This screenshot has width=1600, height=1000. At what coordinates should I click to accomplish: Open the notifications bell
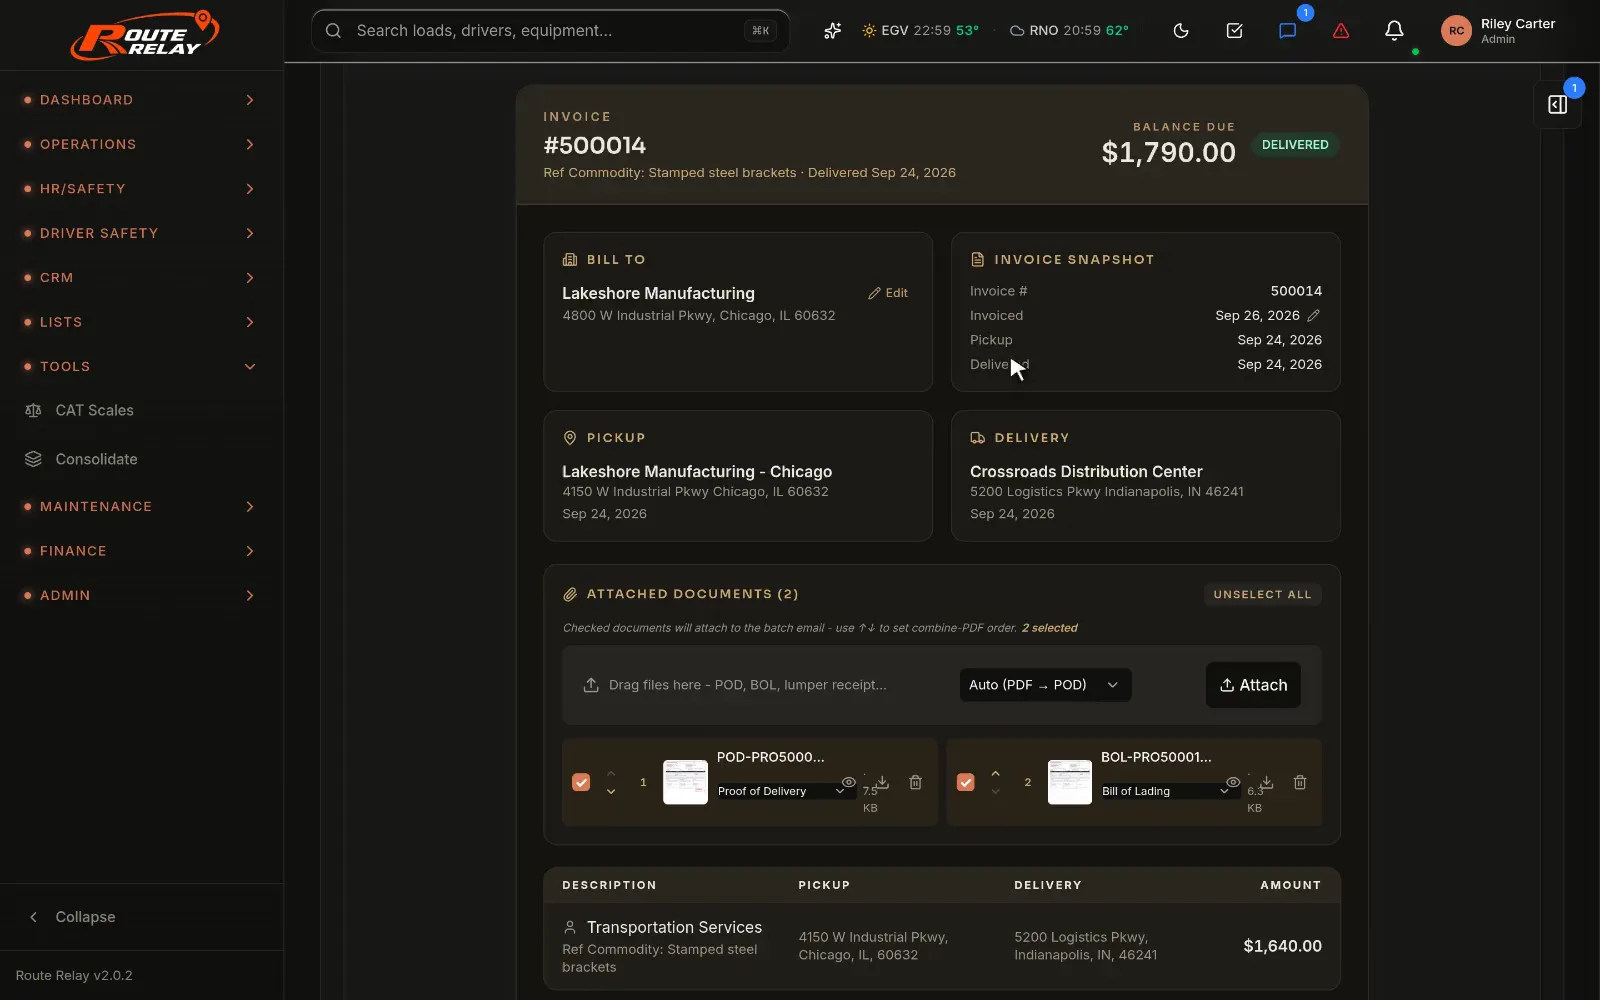(1394, 31)
